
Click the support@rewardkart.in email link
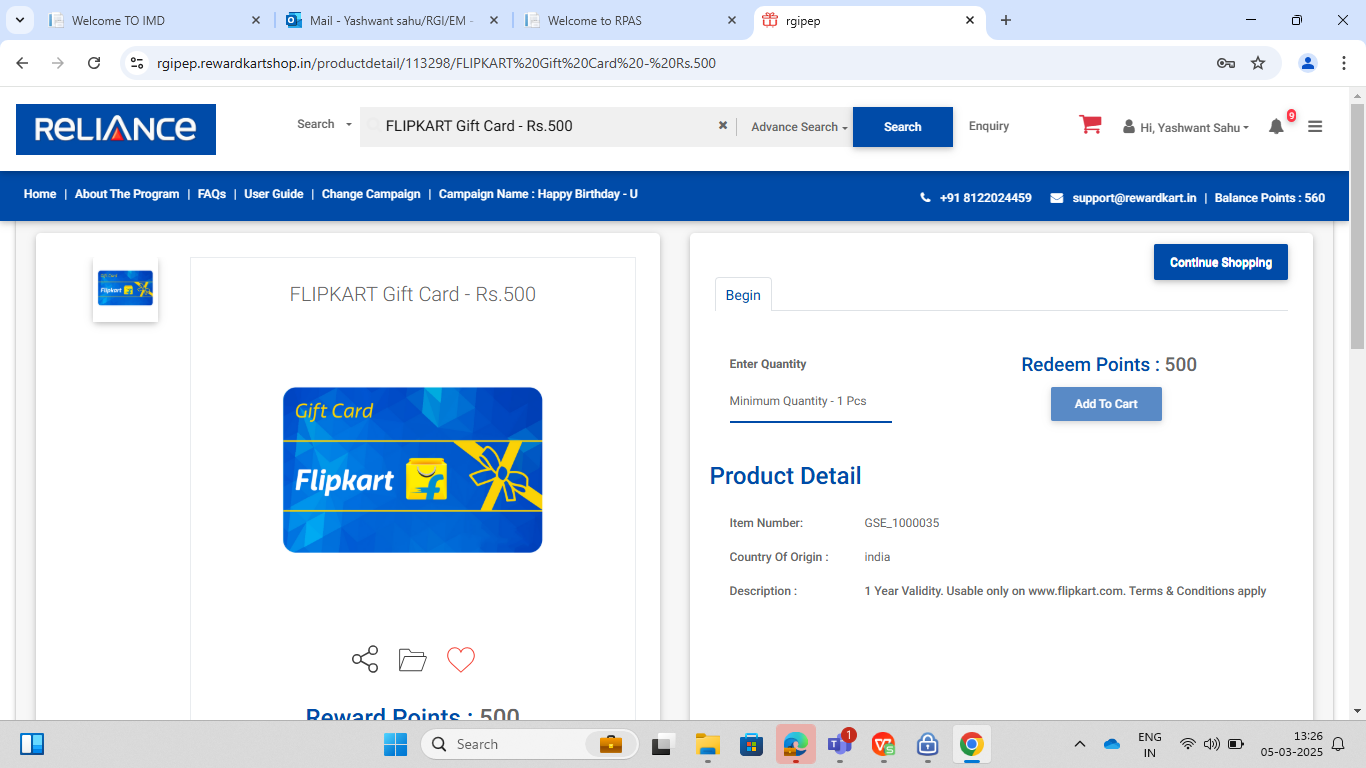click(1134, 198)
